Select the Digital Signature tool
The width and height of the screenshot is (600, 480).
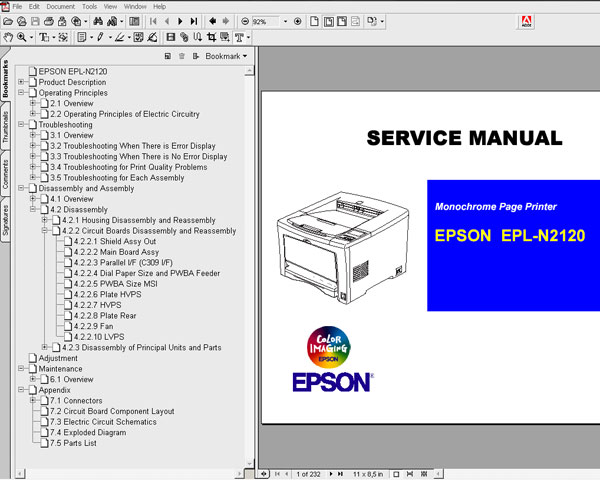(x=152, y=37)
